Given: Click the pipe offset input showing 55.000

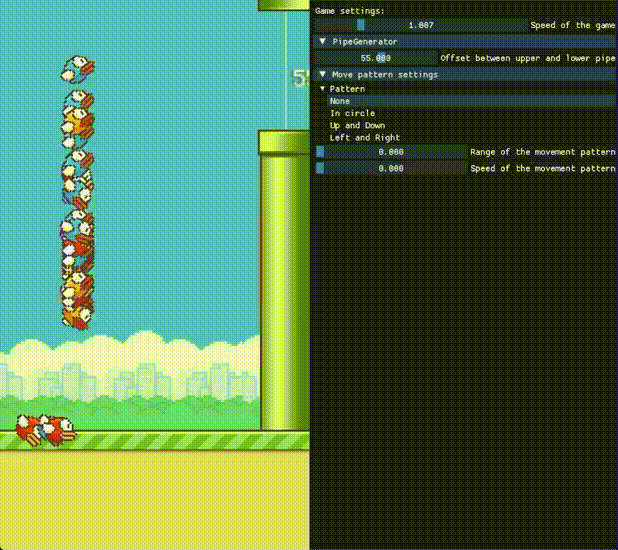Looking at the screenshot, I should [x=376, y=58].
